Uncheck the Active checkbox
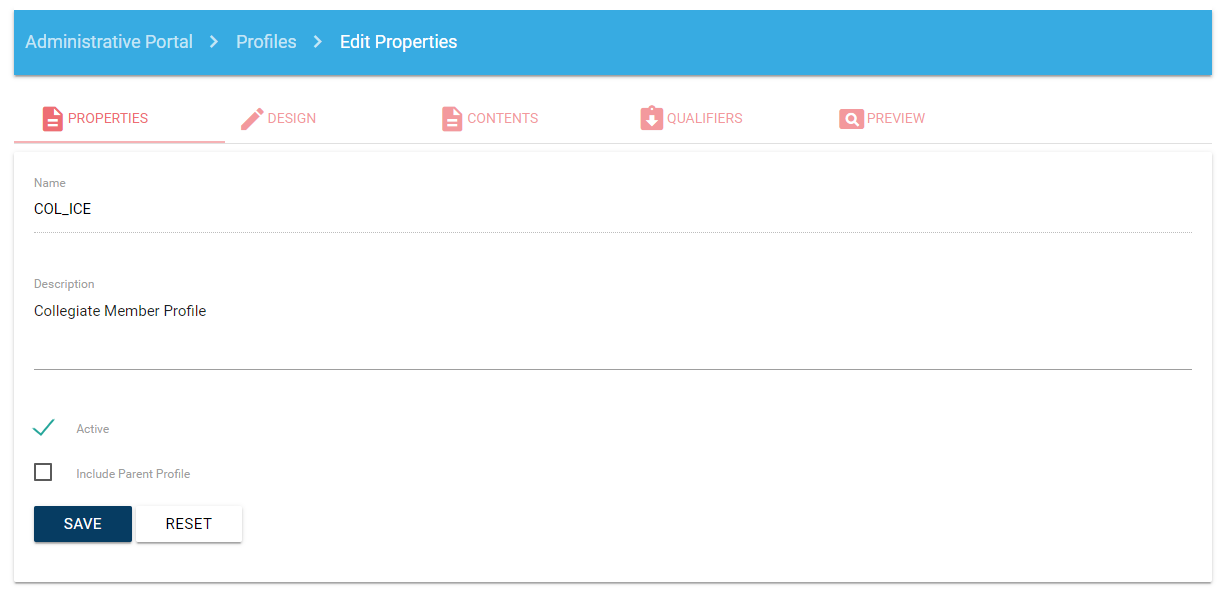Viewport: 1225px width, 594px height. 43,428
